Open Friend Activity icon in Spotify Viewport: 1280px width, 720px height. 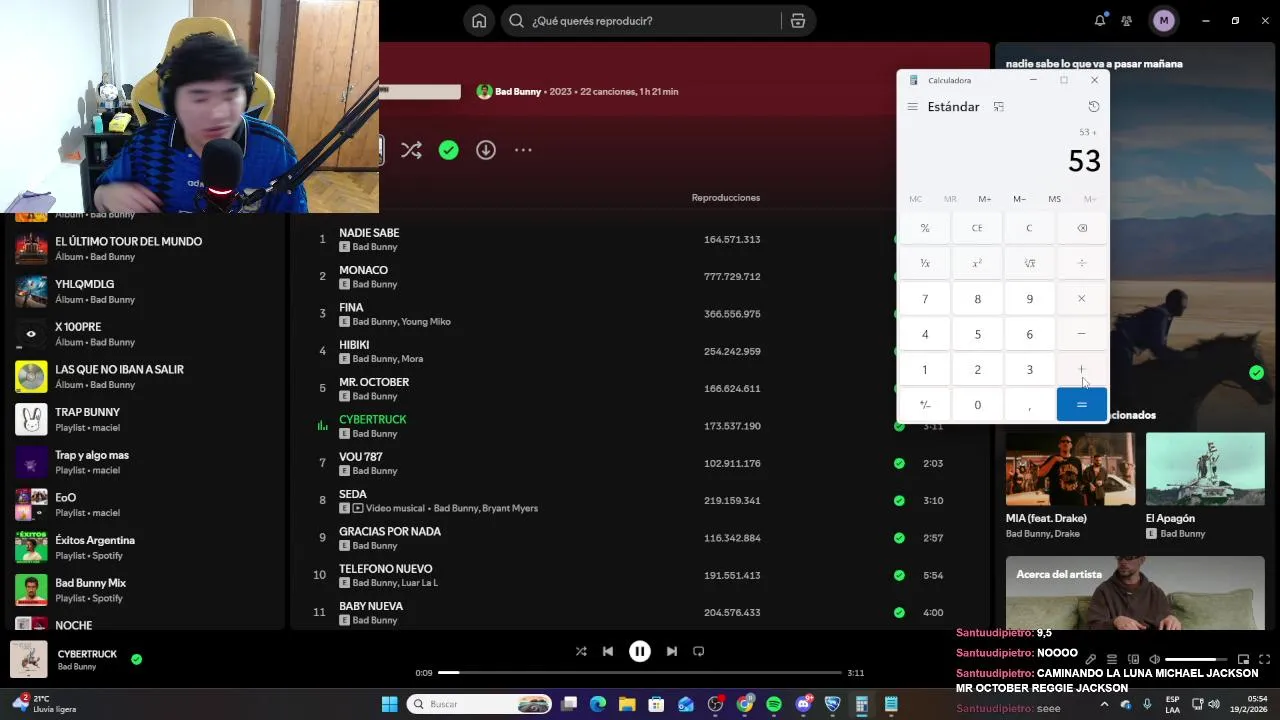pos(1127,21)
